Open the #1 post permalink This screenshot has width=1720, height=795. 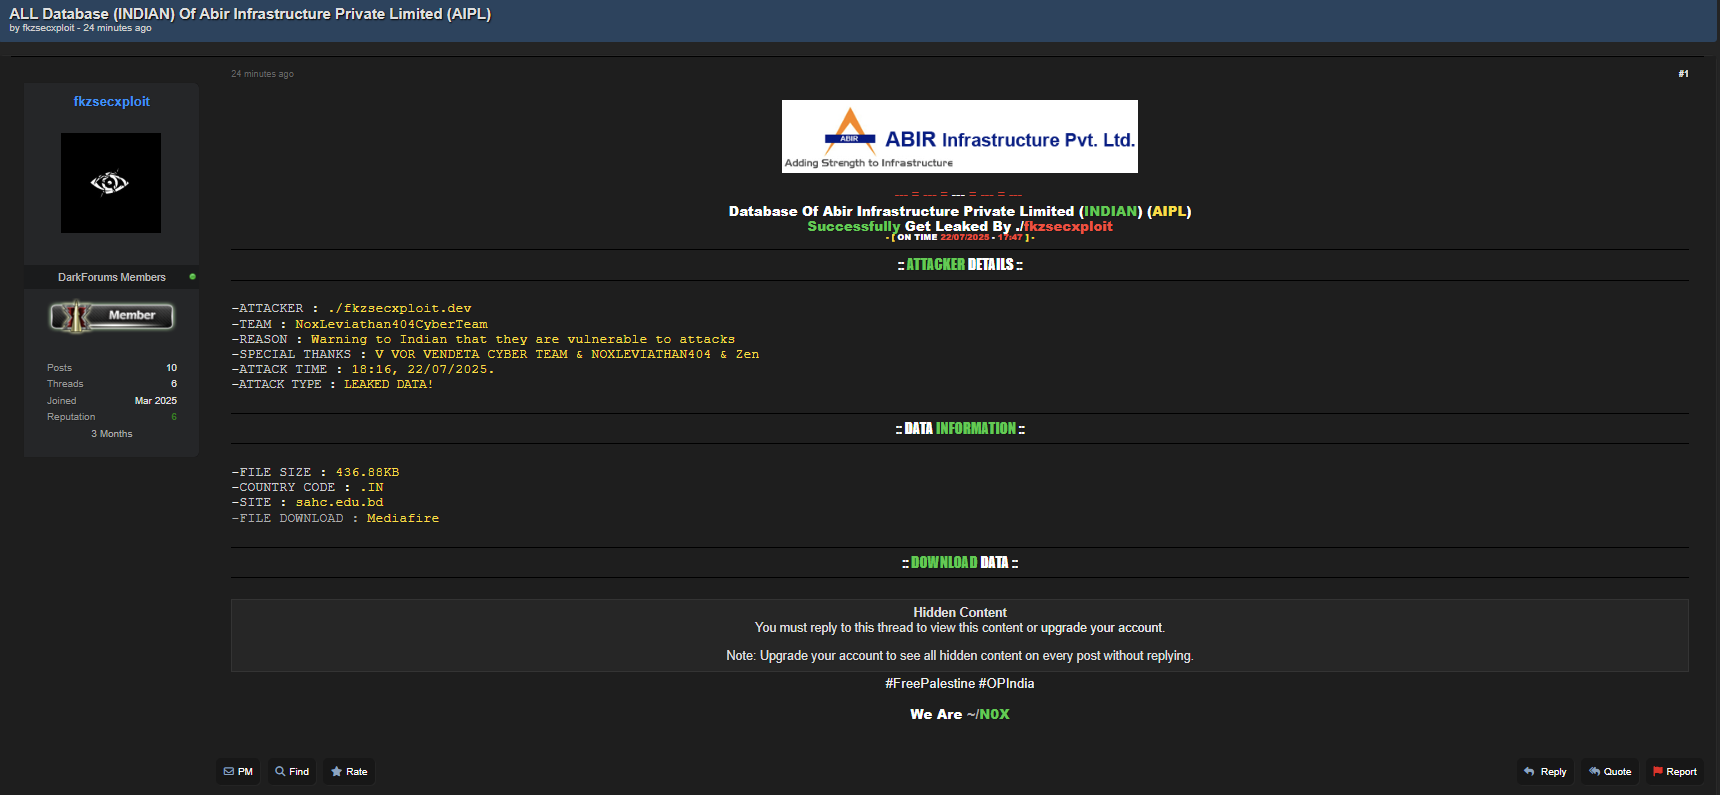point(1683,74)
